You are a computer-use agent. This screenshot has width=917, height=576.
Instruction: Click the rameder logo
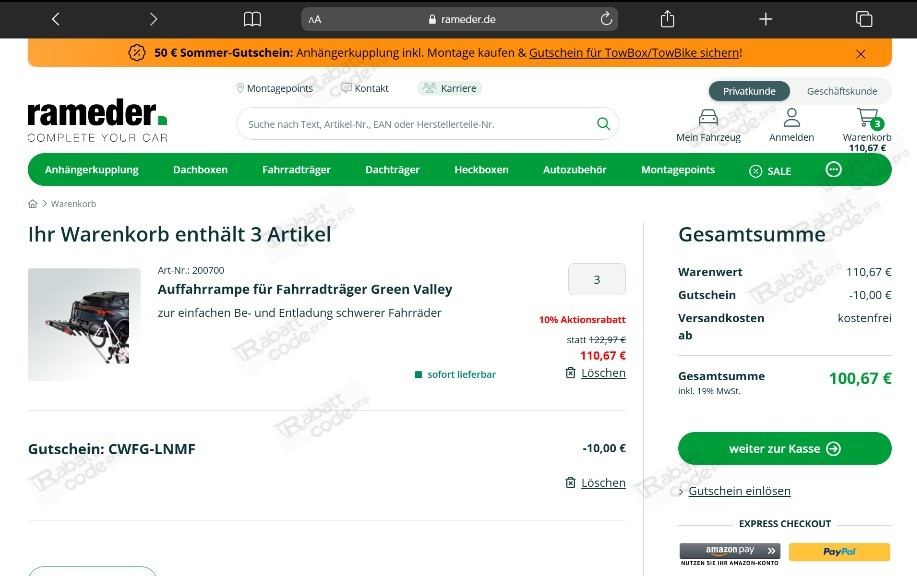[98, 120]
